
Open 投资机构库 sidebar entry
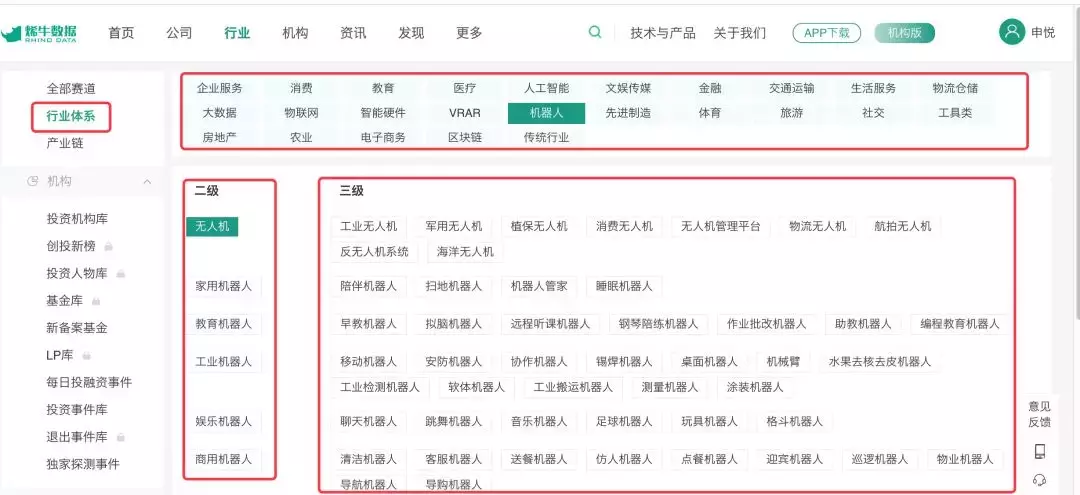[77, 219]
